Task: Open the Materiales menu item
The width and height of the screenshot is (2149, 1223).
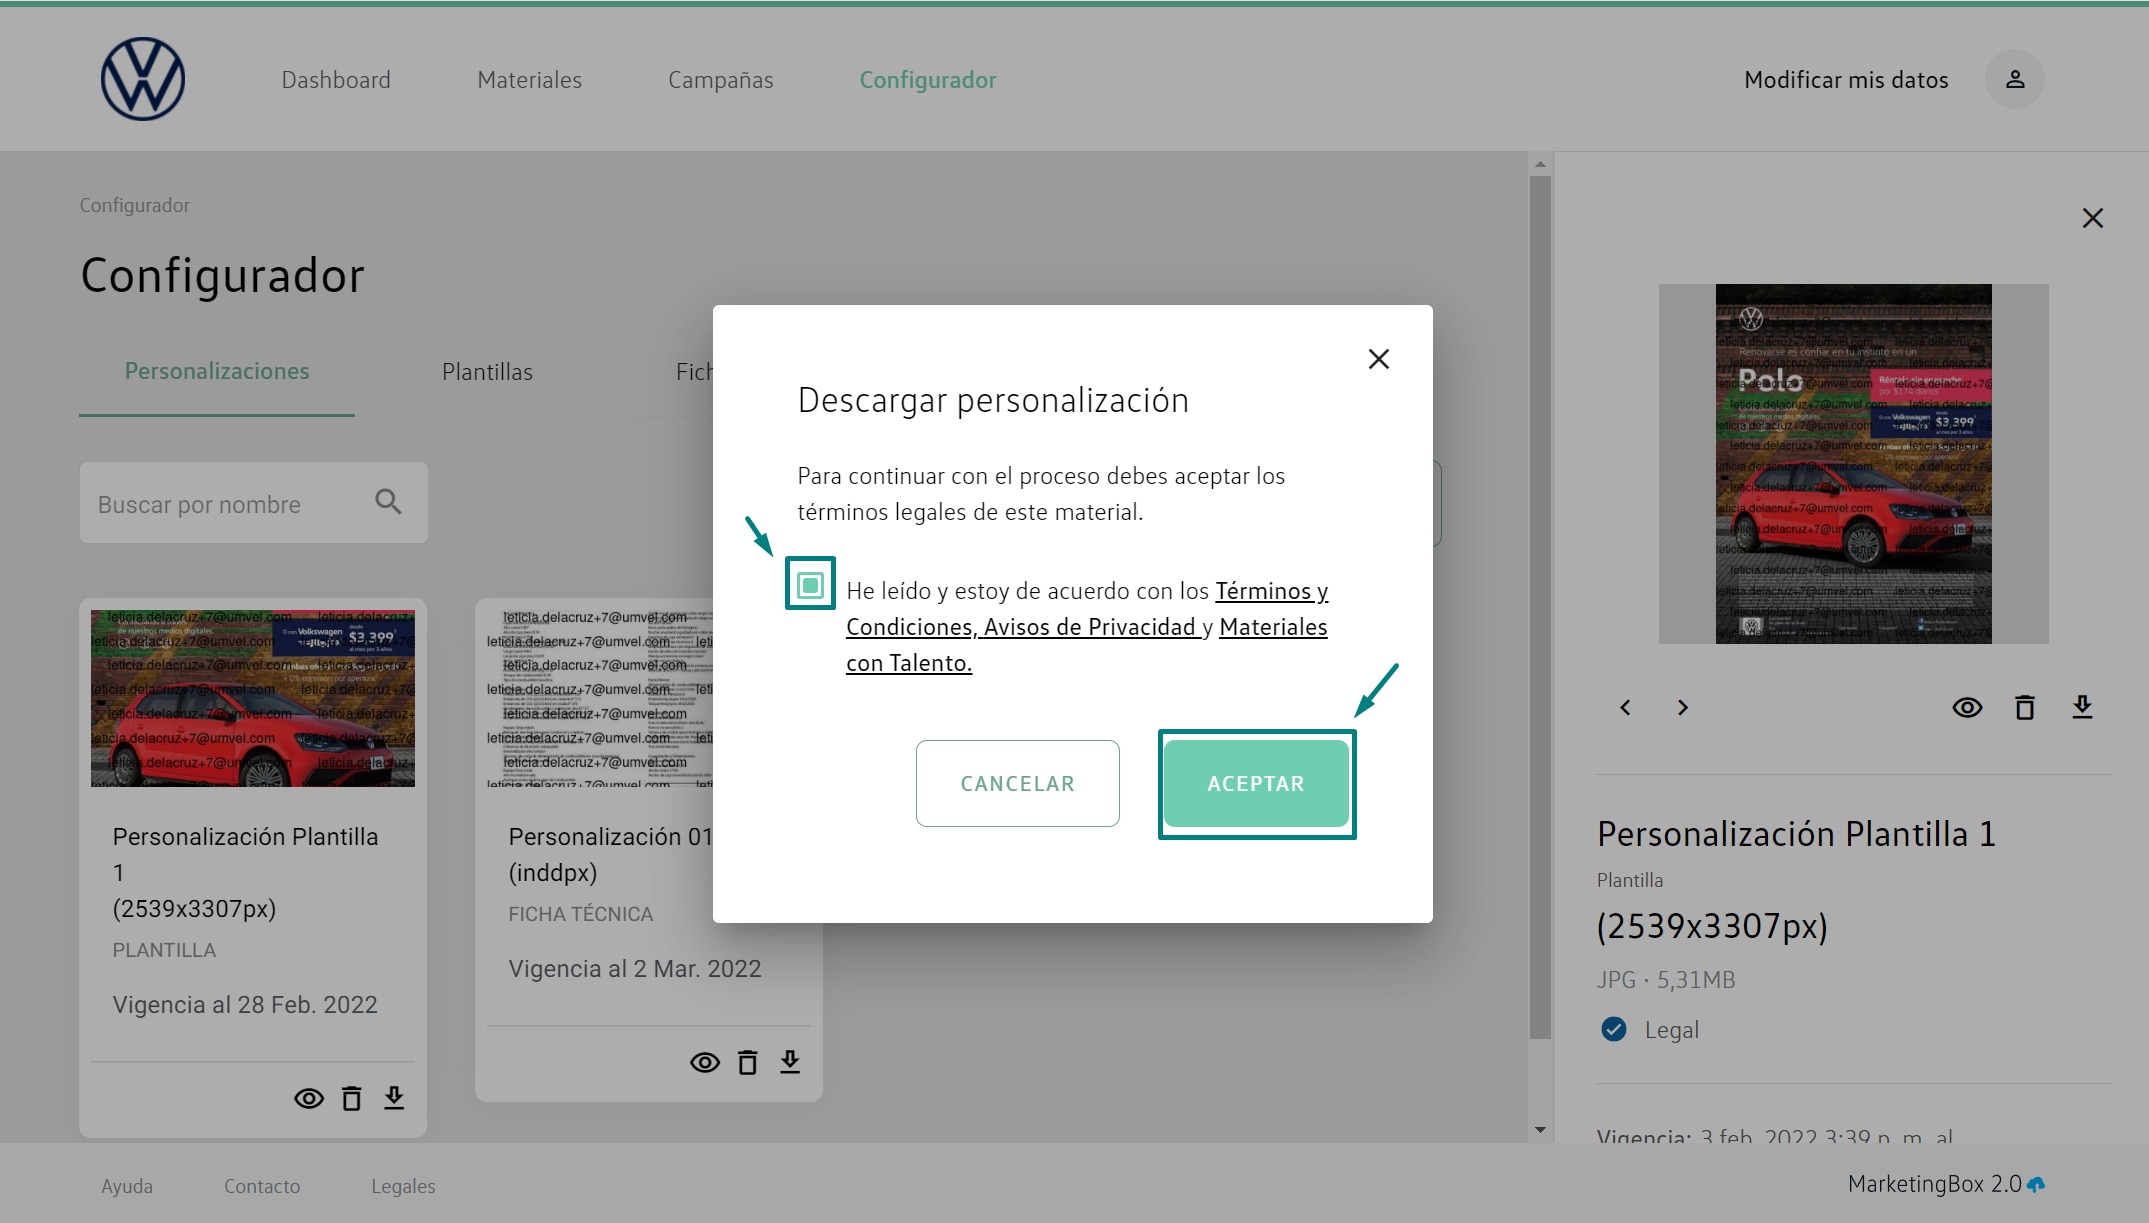Action: coord(529,80)
